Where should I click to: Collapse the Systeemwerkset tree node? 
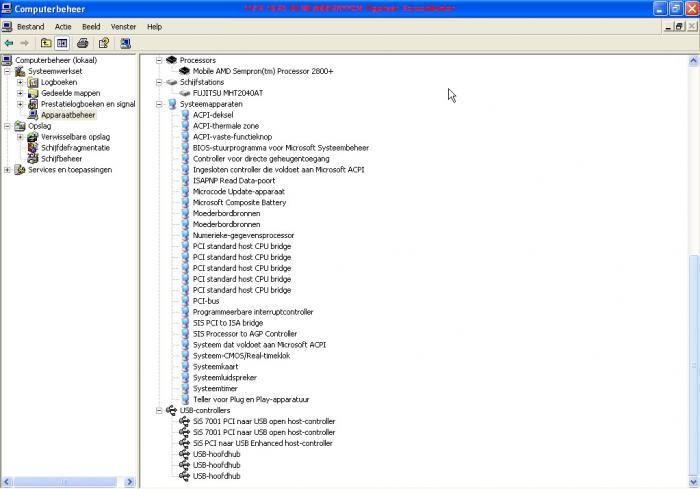pyautogui.click(x=7, y=71)
